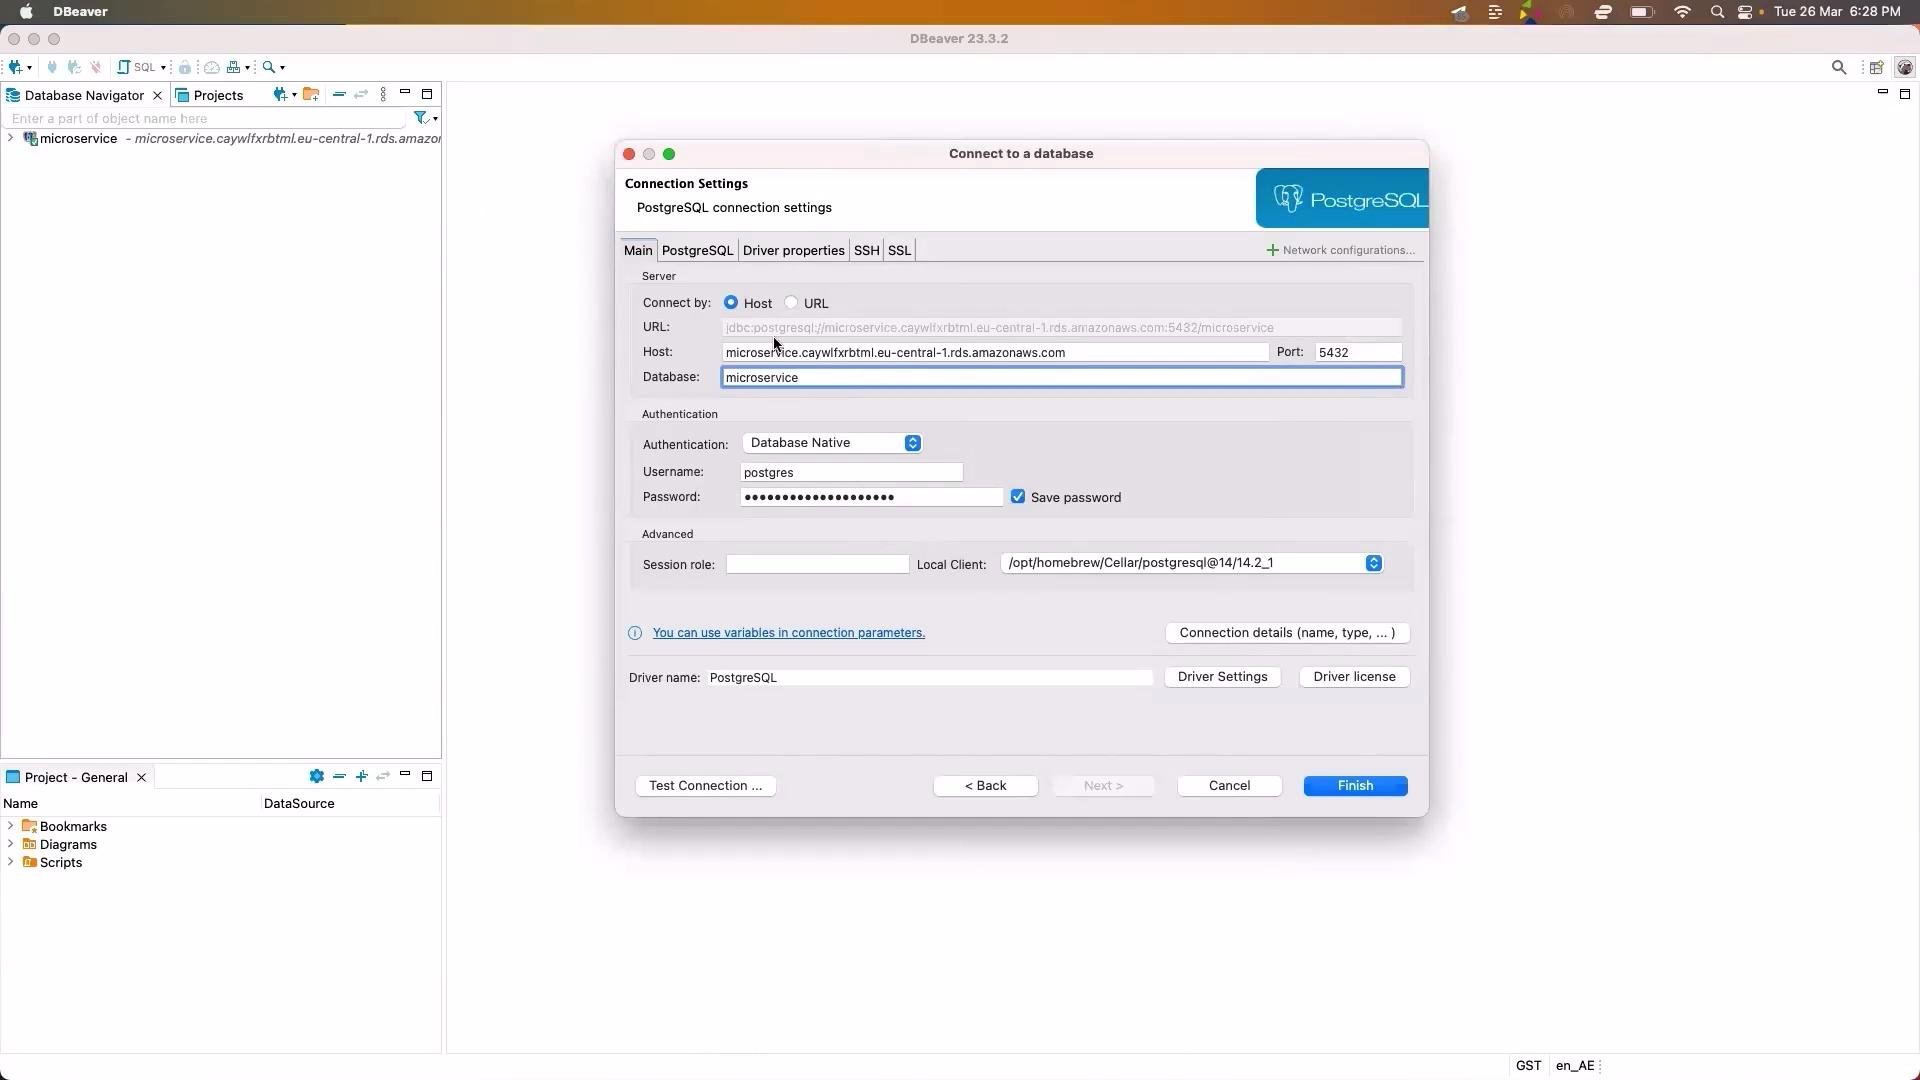
Task: Open dropdown arrow beside filter funnel icon
Action: coord(435,119)
